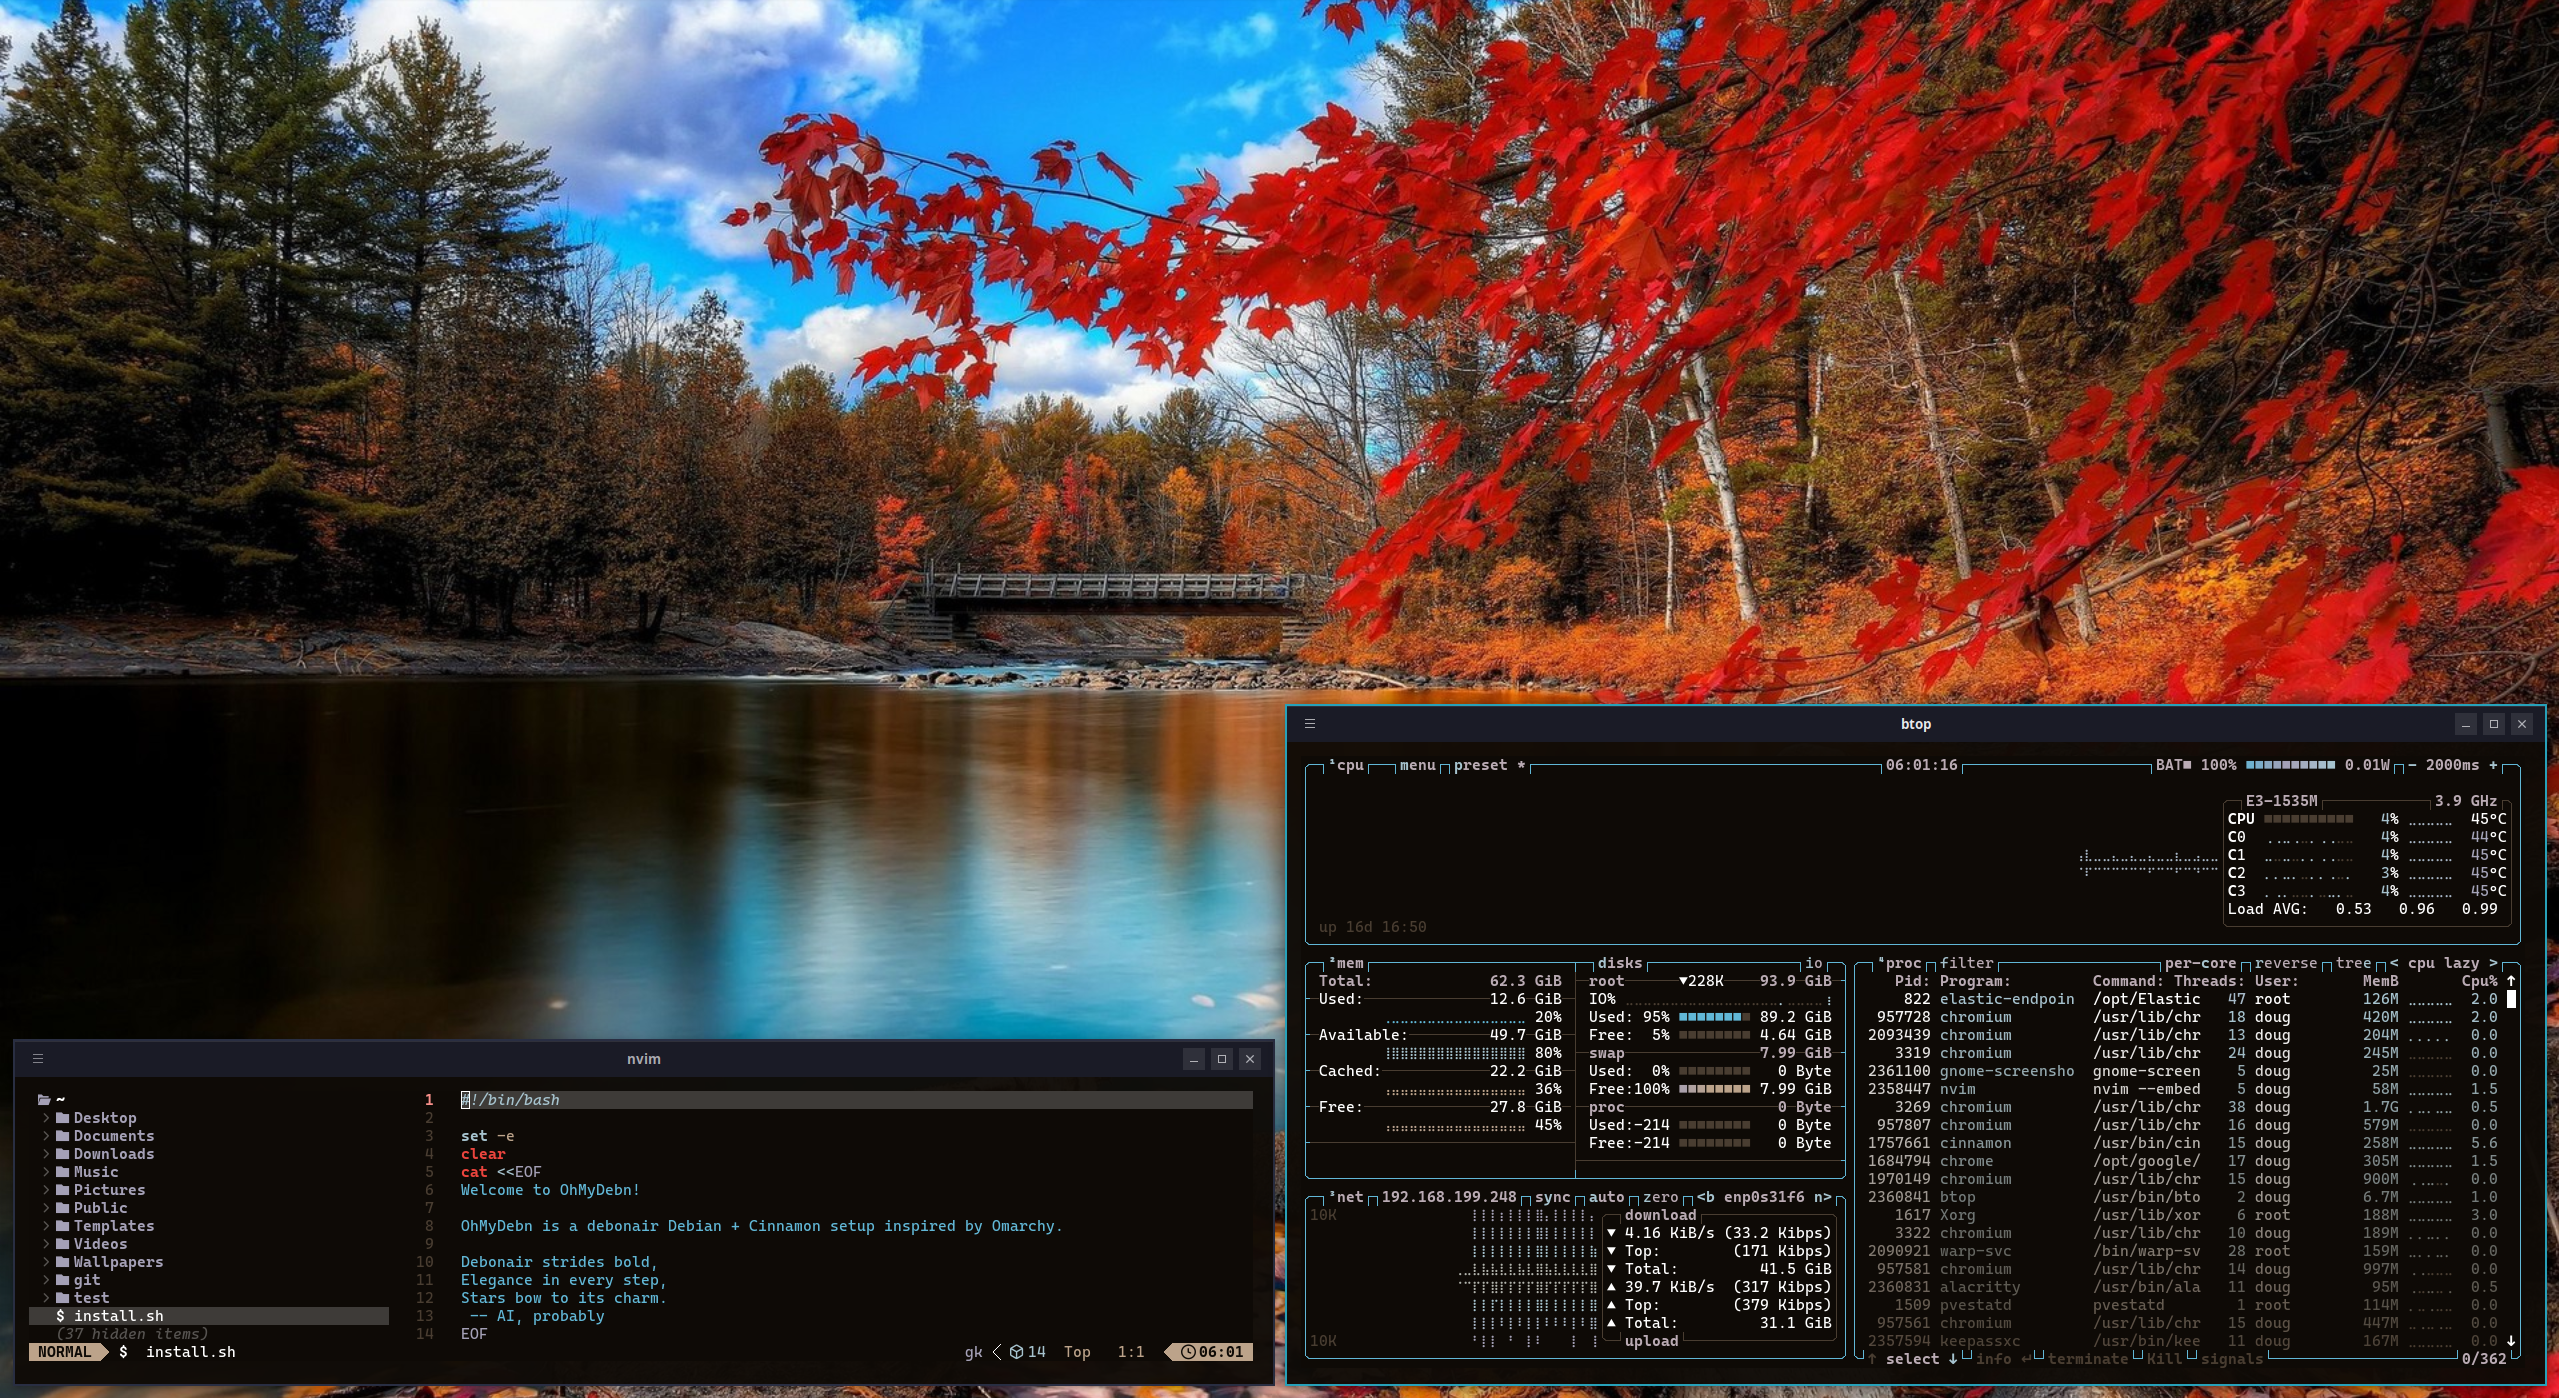This screenshot has height=1398, width=2559.
Task: Expand the Documents folder in file tree
Action: [46, 1136]
